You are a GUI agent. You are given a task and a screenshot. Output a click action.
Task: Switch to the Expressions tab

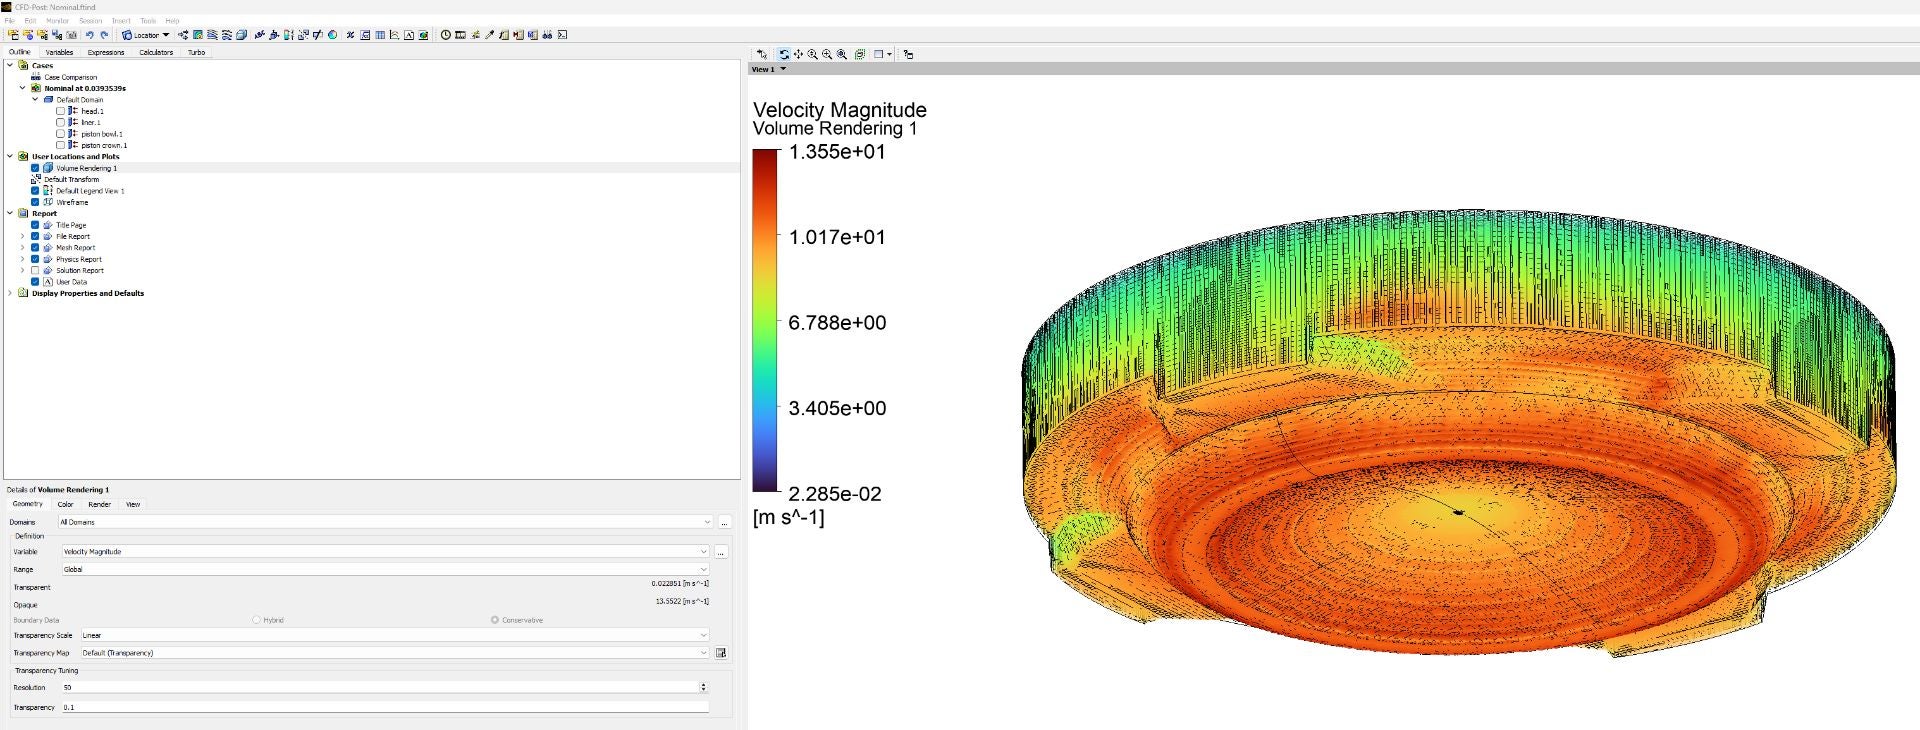coord(105,52)
